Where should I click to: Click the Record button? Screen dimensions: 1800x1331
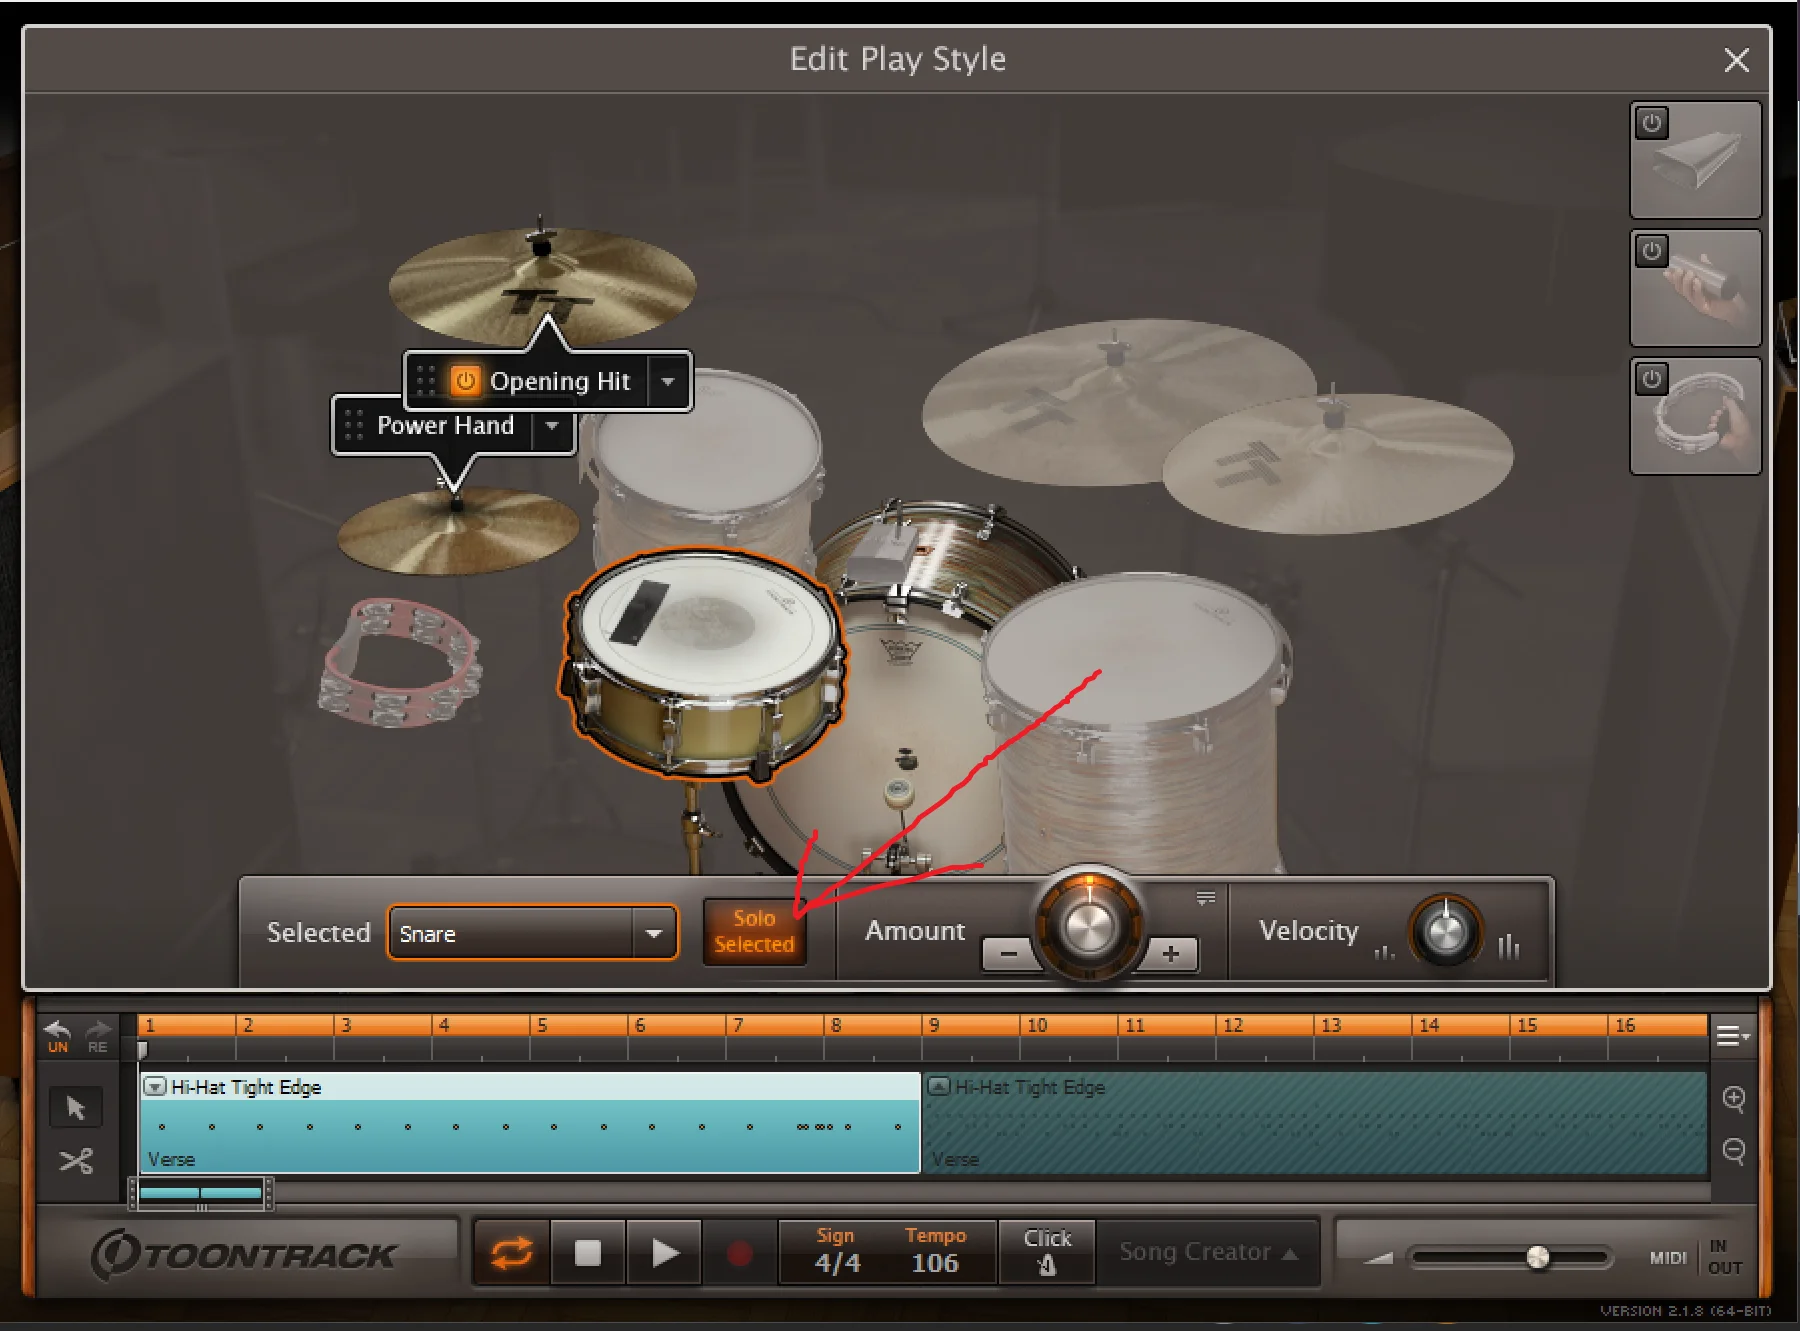[739, 1253]
